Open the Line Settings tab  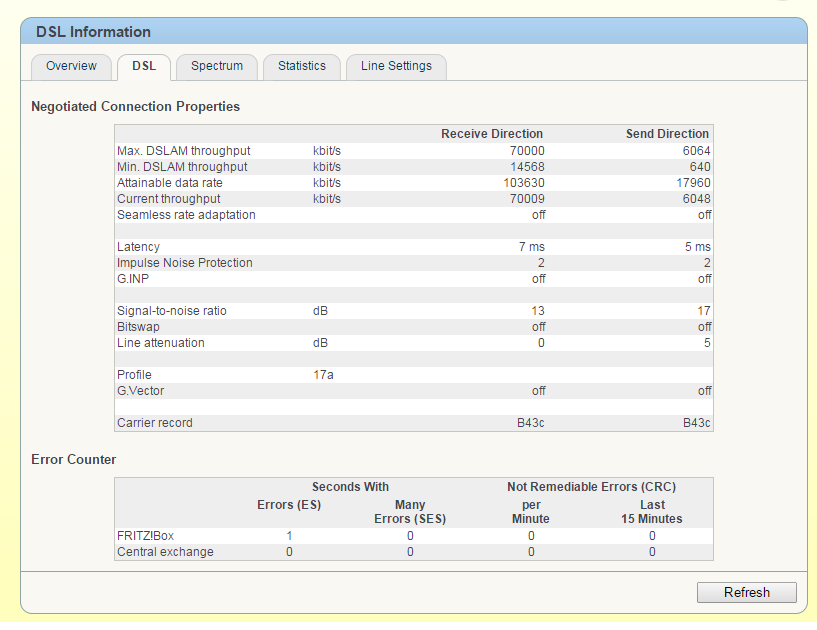pyautogui.click(x=396, y=66)
